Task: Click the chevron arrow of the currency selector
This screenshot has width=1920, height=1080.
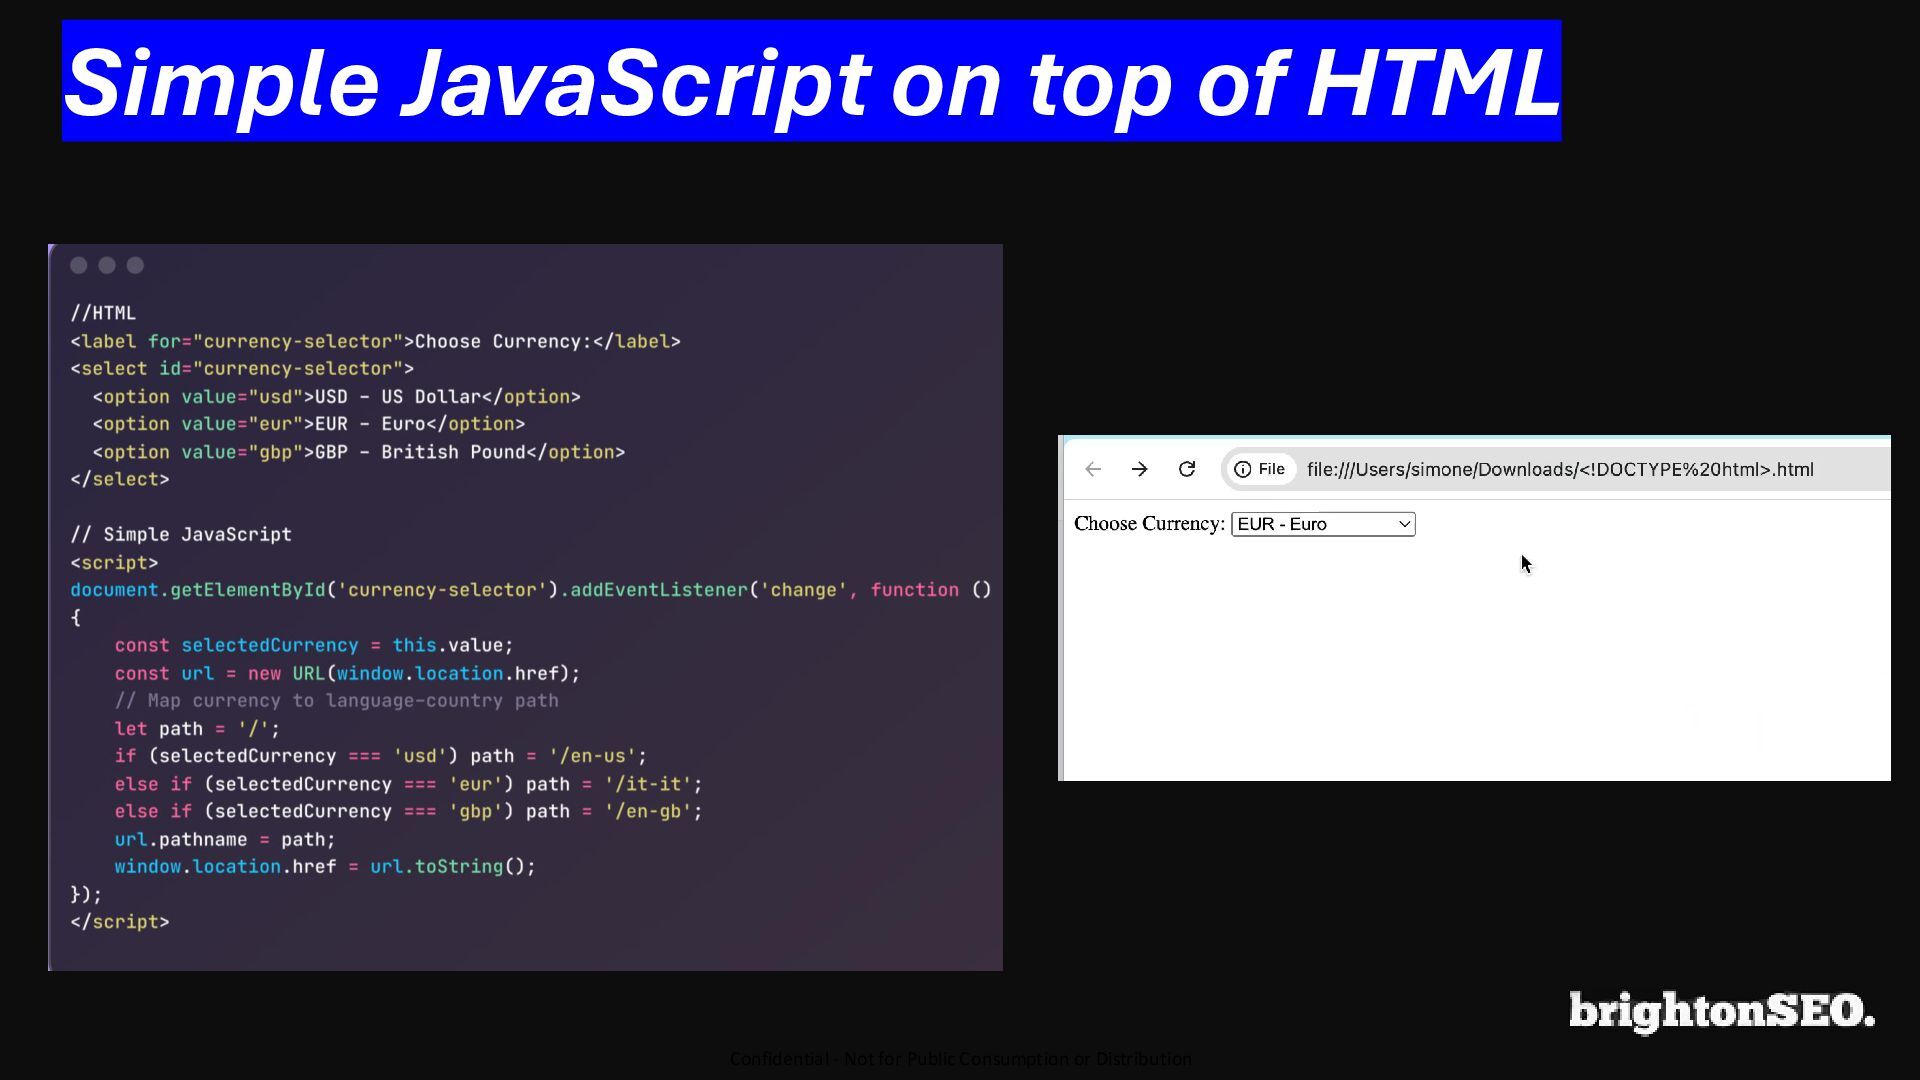Action: click(x=1404, y=524)
